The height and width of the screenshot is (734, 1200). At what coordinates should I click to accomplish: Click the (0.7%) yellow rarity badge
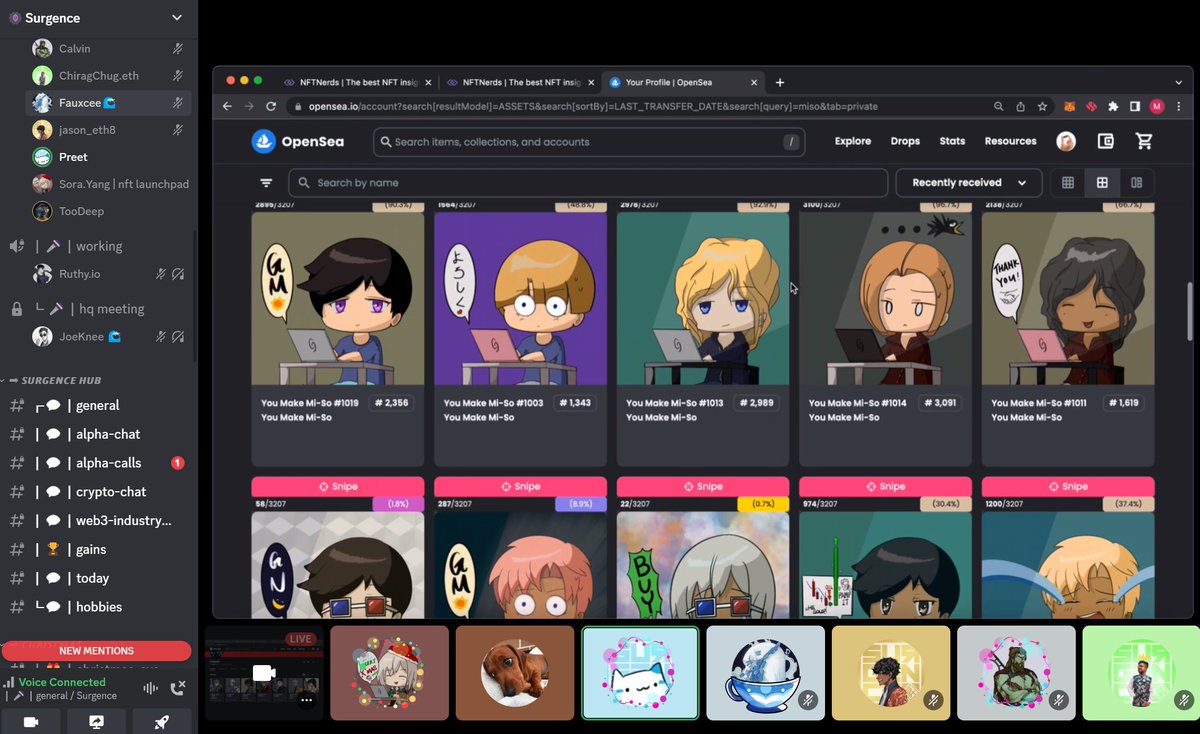tap(762, 503)
